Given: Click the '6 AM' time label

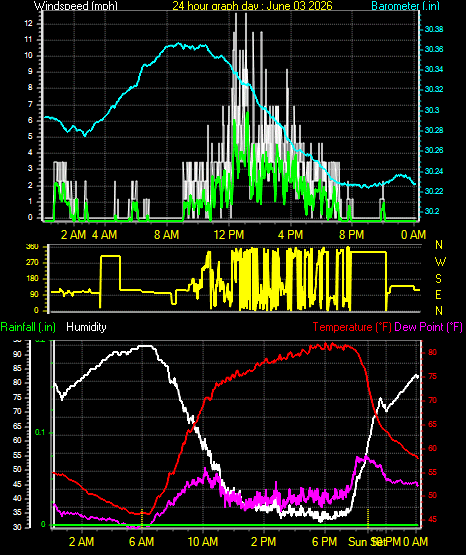Looking at the screenshot, I should coord(142,542).
